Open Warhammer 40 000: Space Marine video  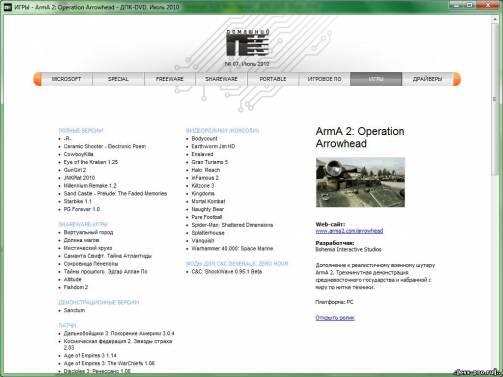pyautogui.click(x=232, y=248)
